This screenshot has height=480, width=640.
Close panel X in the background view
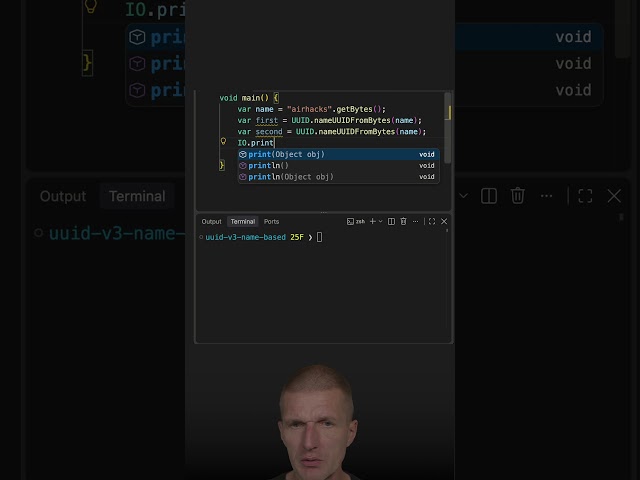(614, 196)
